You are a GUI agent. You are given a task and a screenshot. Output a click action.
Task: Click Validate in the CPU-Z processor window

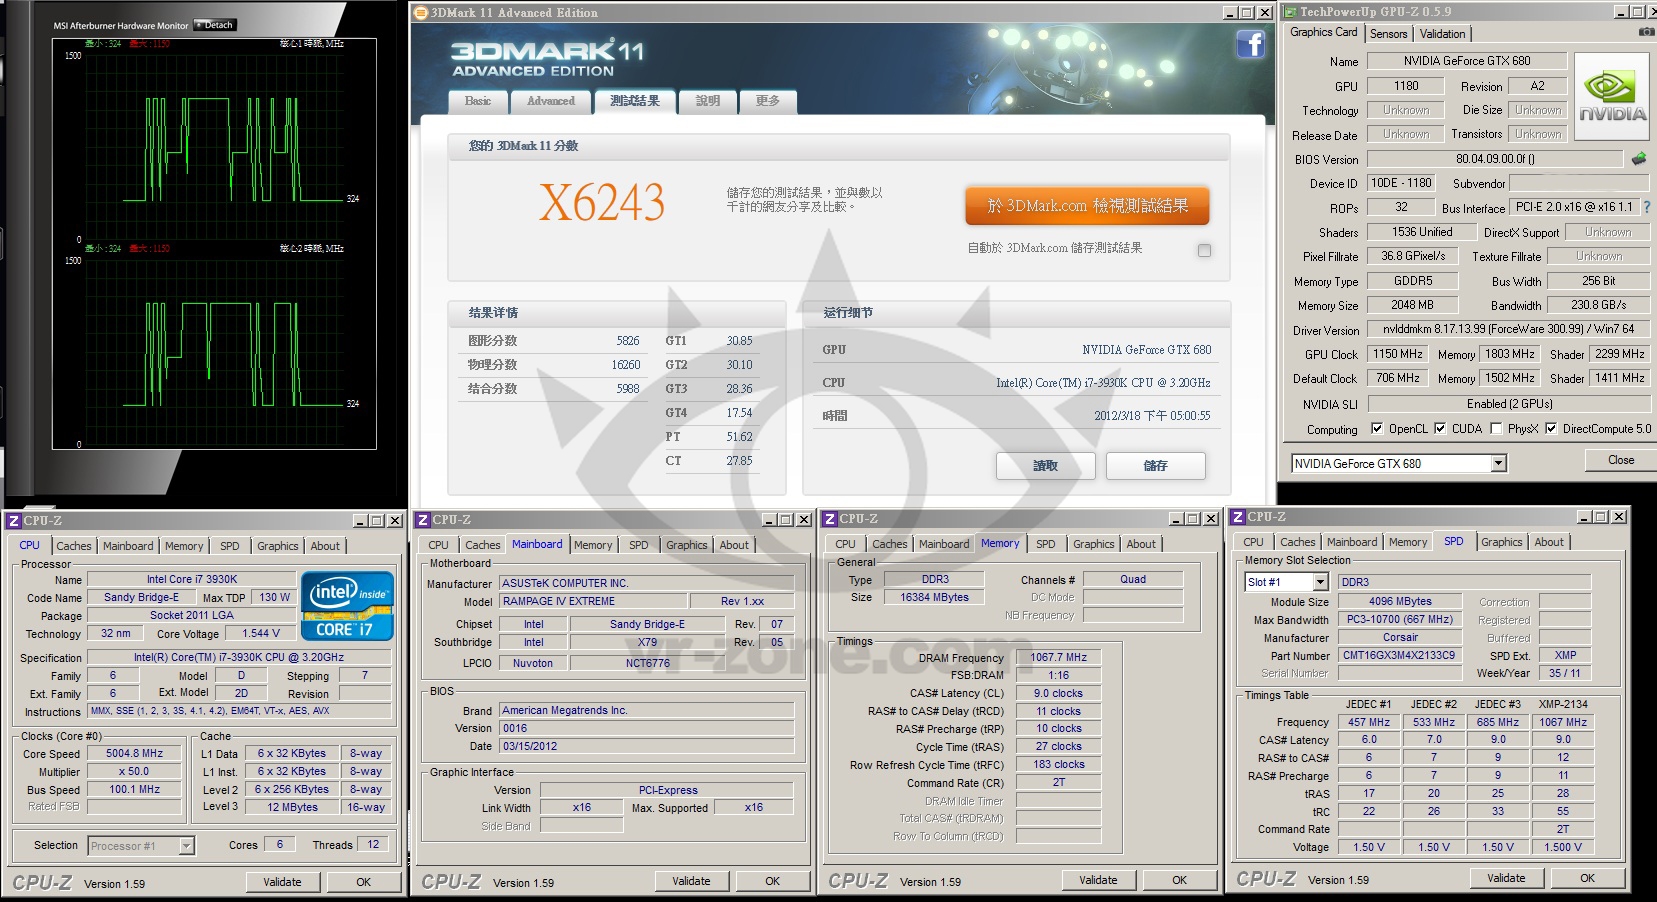282,882
